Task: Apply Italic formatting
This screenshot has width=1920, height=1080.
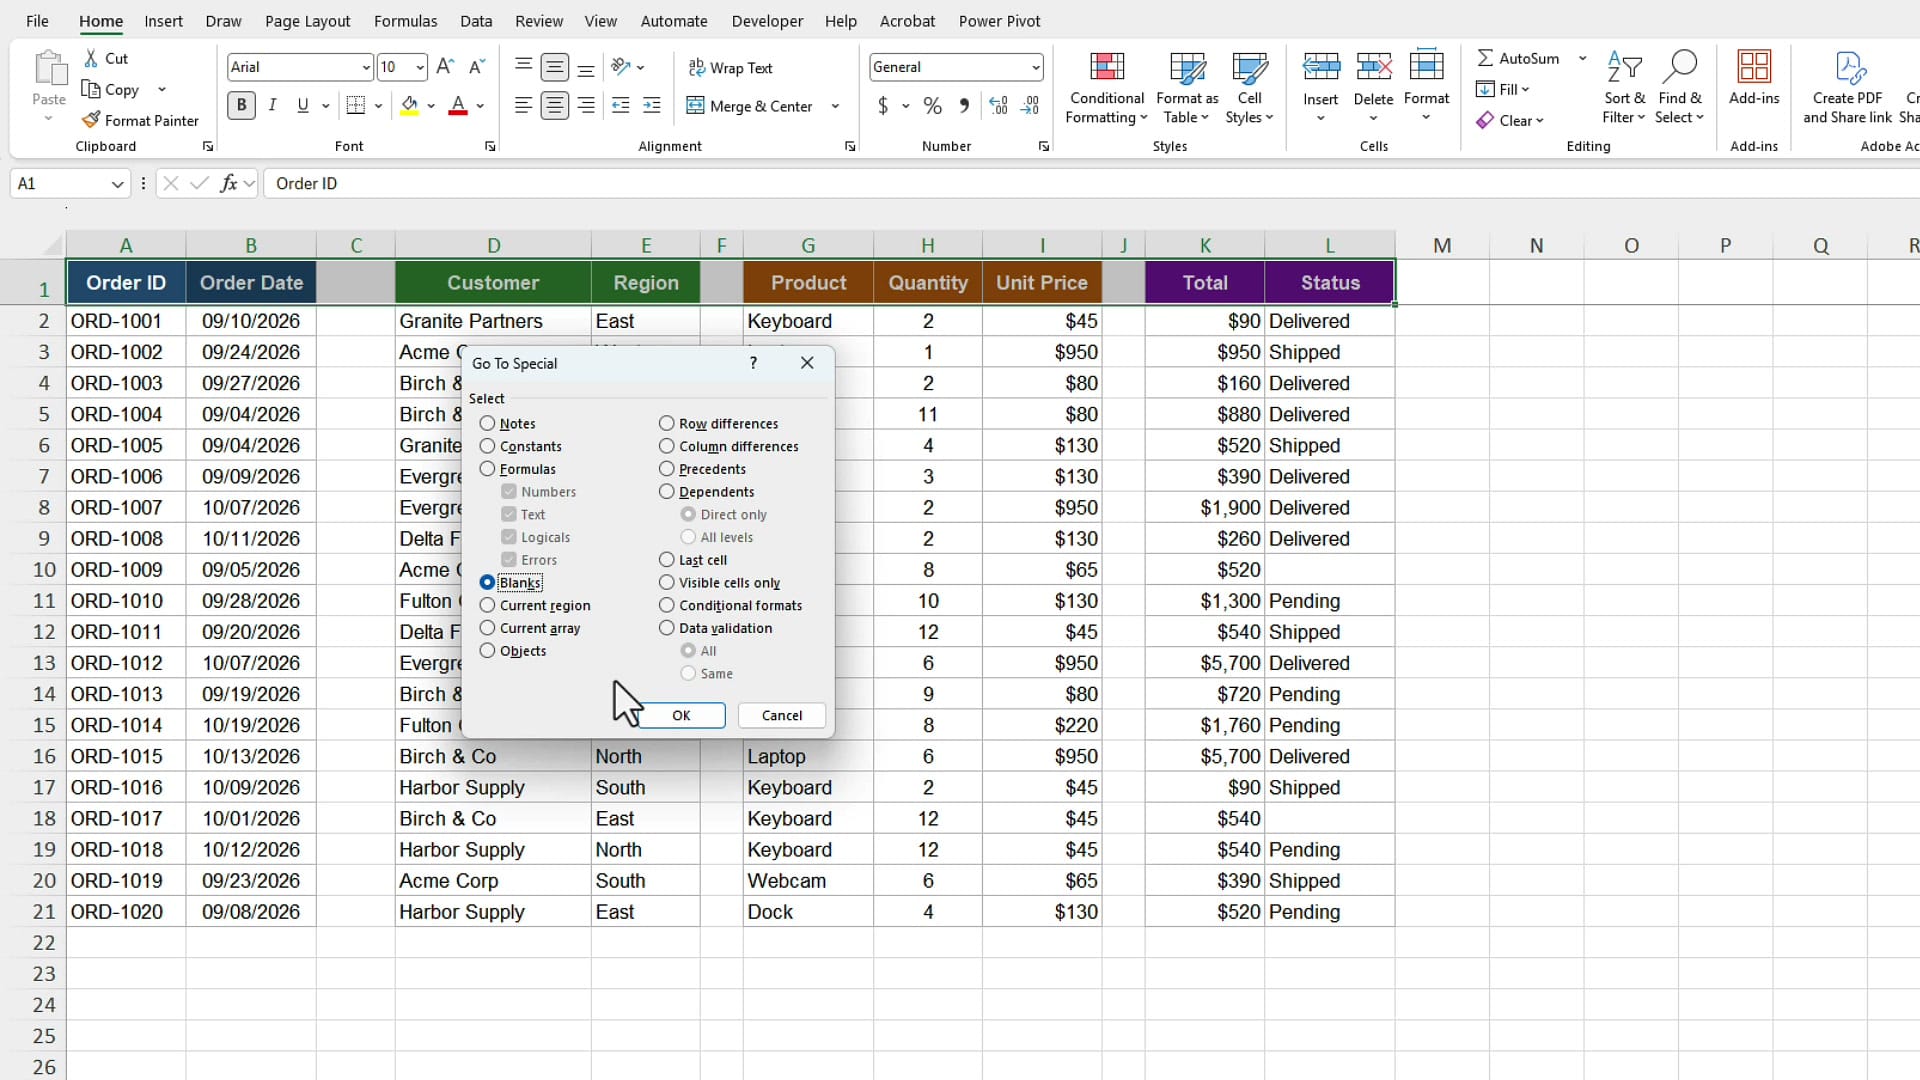Action: coord(272,105)
